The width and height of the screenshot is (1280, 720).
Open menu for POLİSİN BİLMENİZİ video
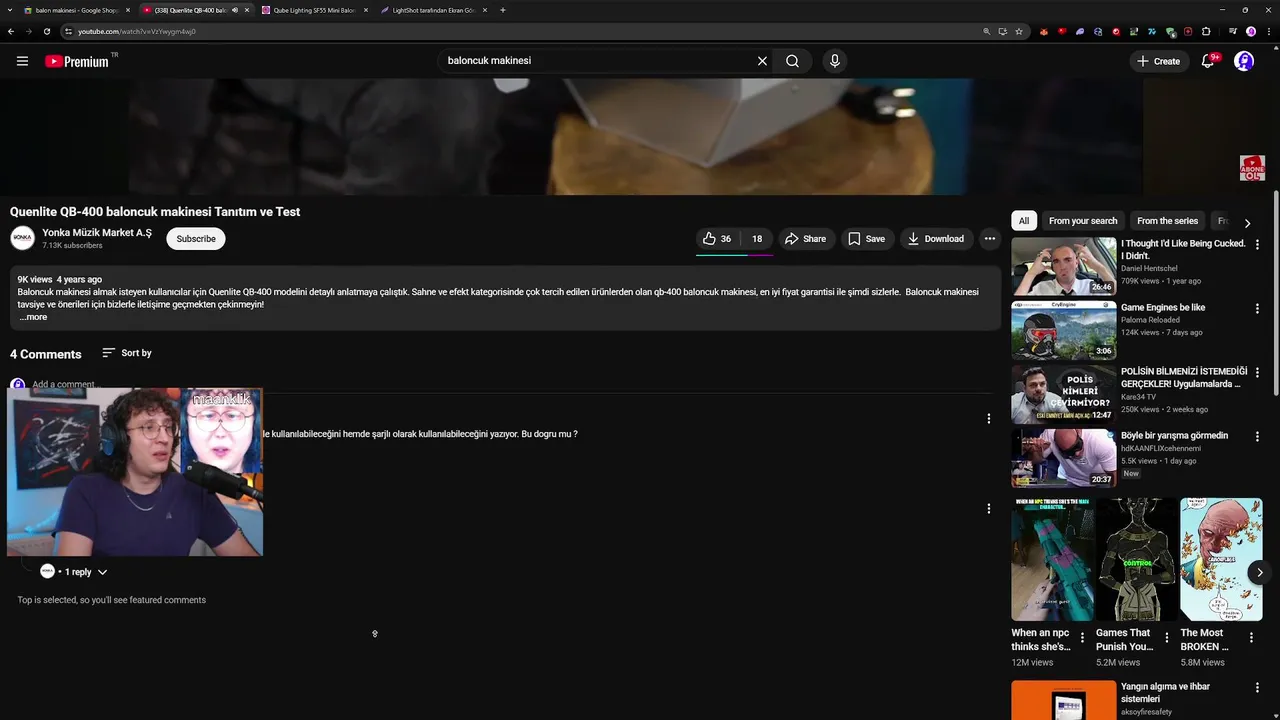1257,373
